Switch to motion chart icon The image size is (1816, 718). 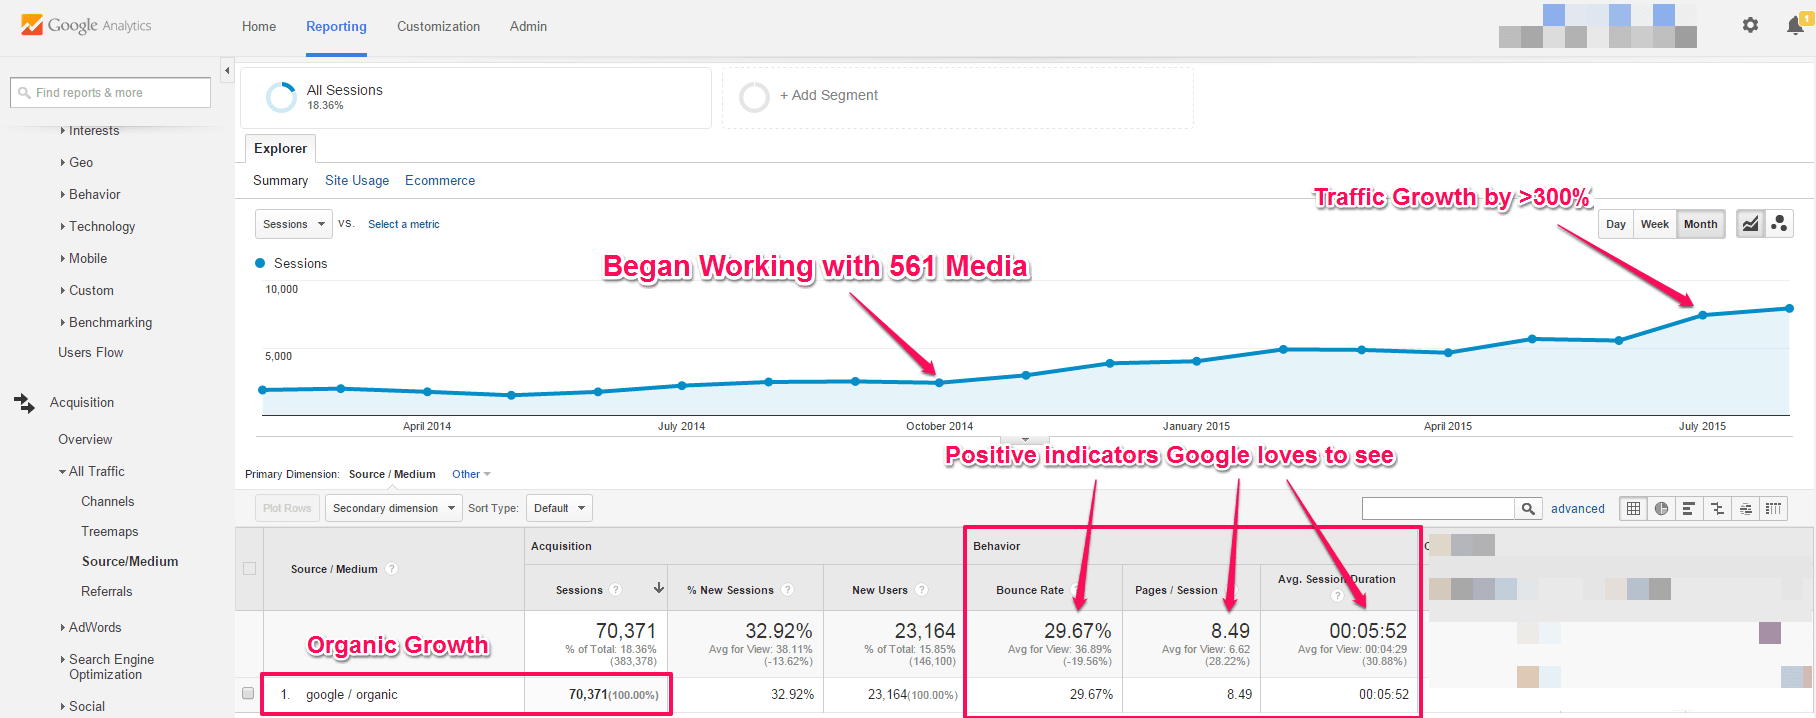[x=1779, y=224]
